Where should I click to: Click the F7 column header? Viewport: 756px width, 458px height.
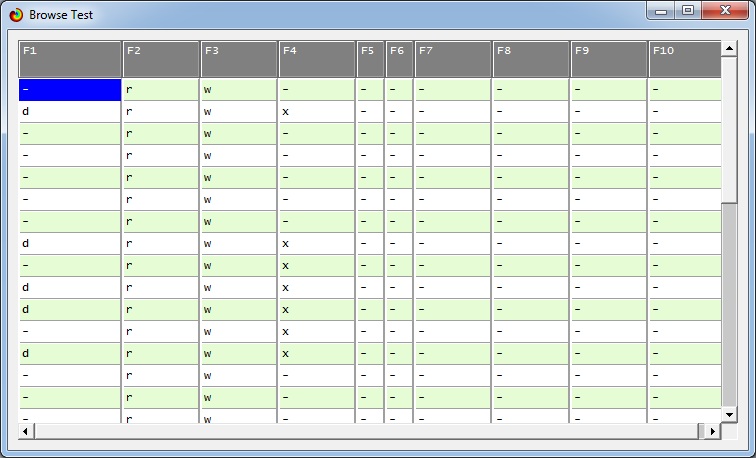tap(453, 59)
